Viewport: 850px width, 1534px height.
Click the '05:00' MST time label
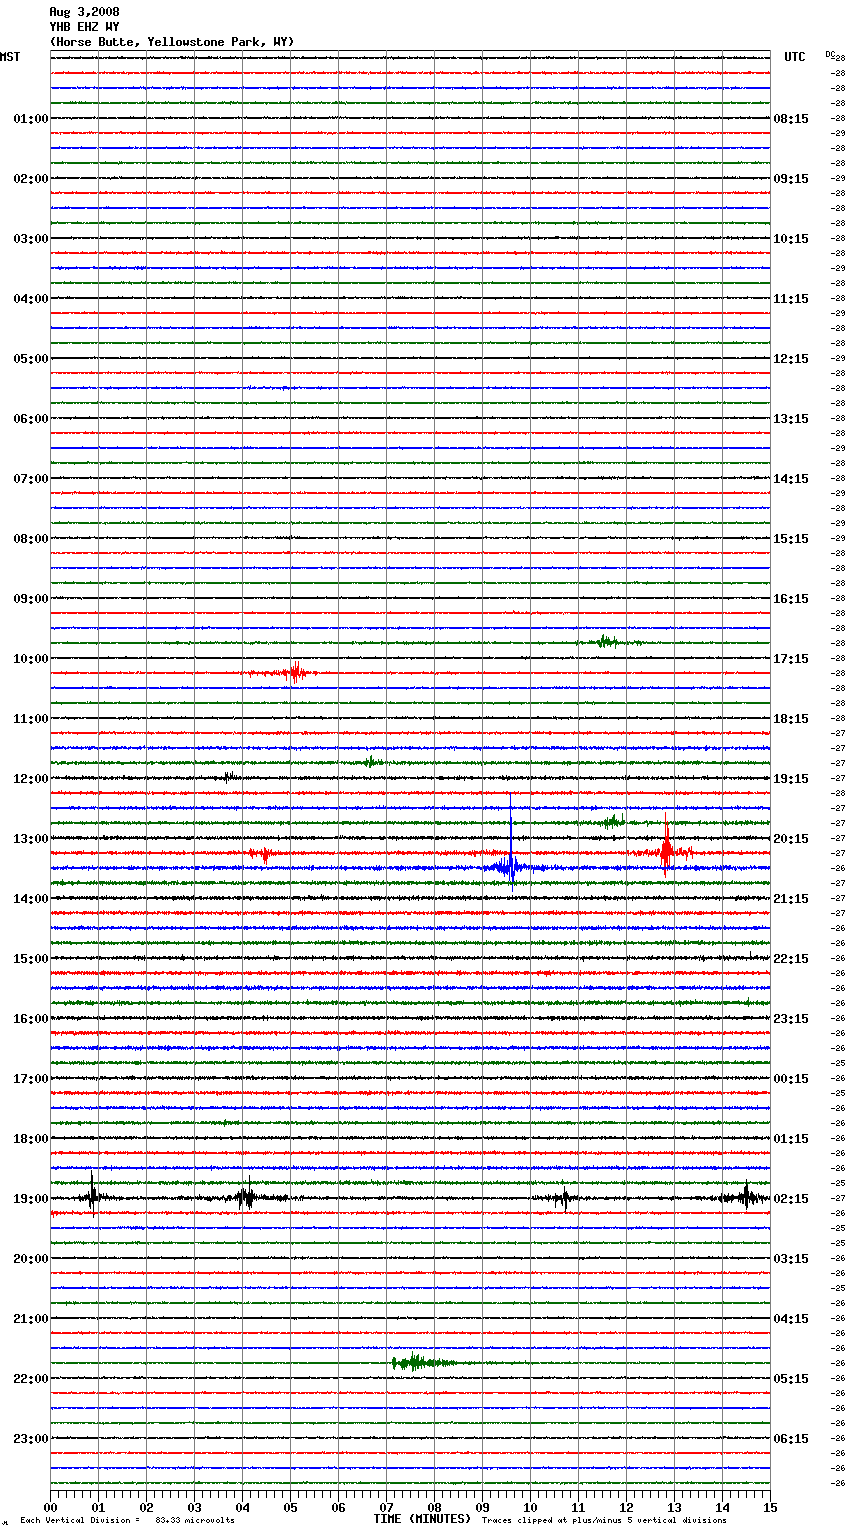click(x=30, y=359)
